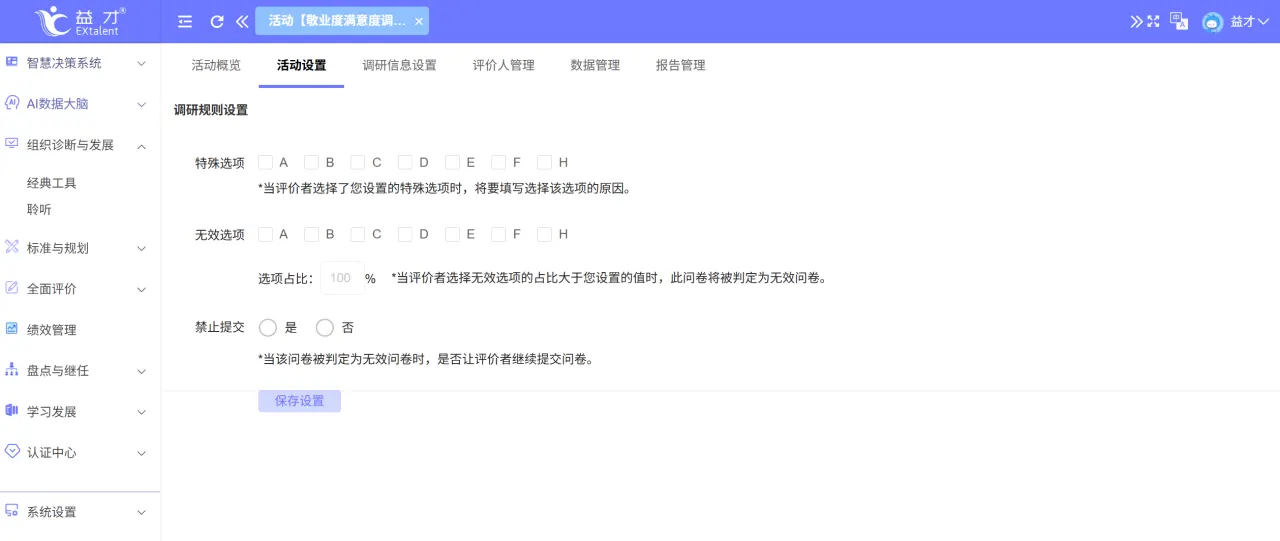Expand the 智慧决策系统 chevron
Viewport: 1280px width, 541px height.
click(x=141, y=63)
